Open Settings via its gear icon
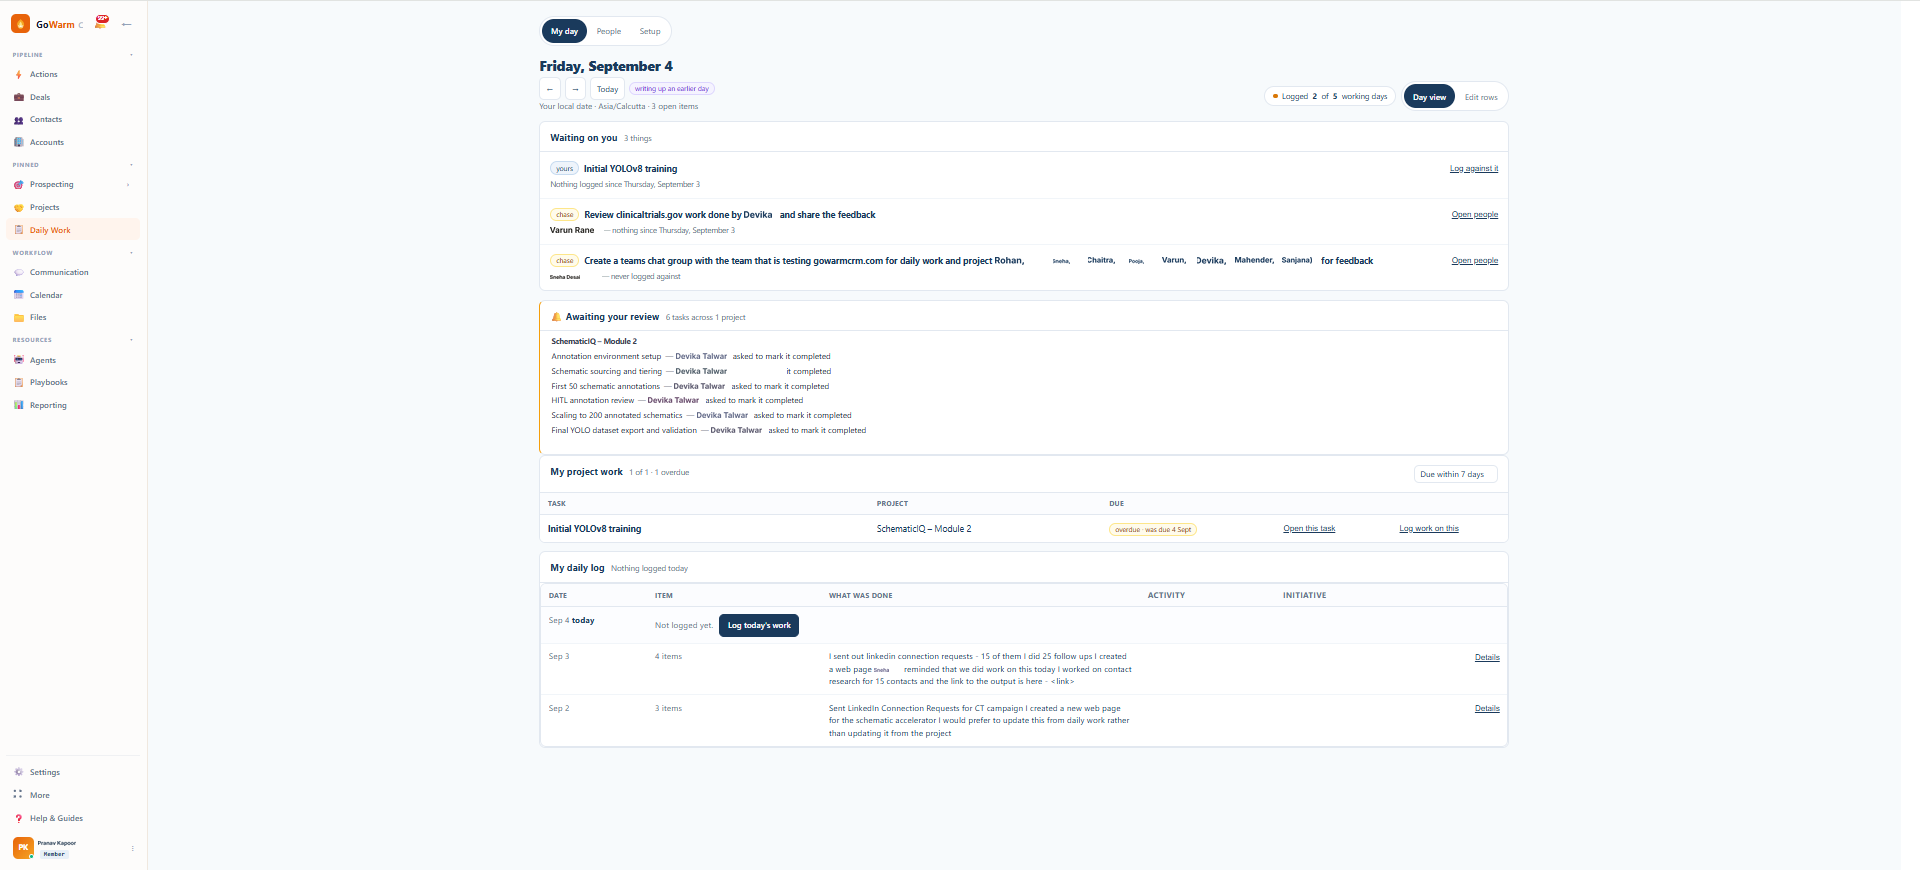1920x870 pixels. 18,772
